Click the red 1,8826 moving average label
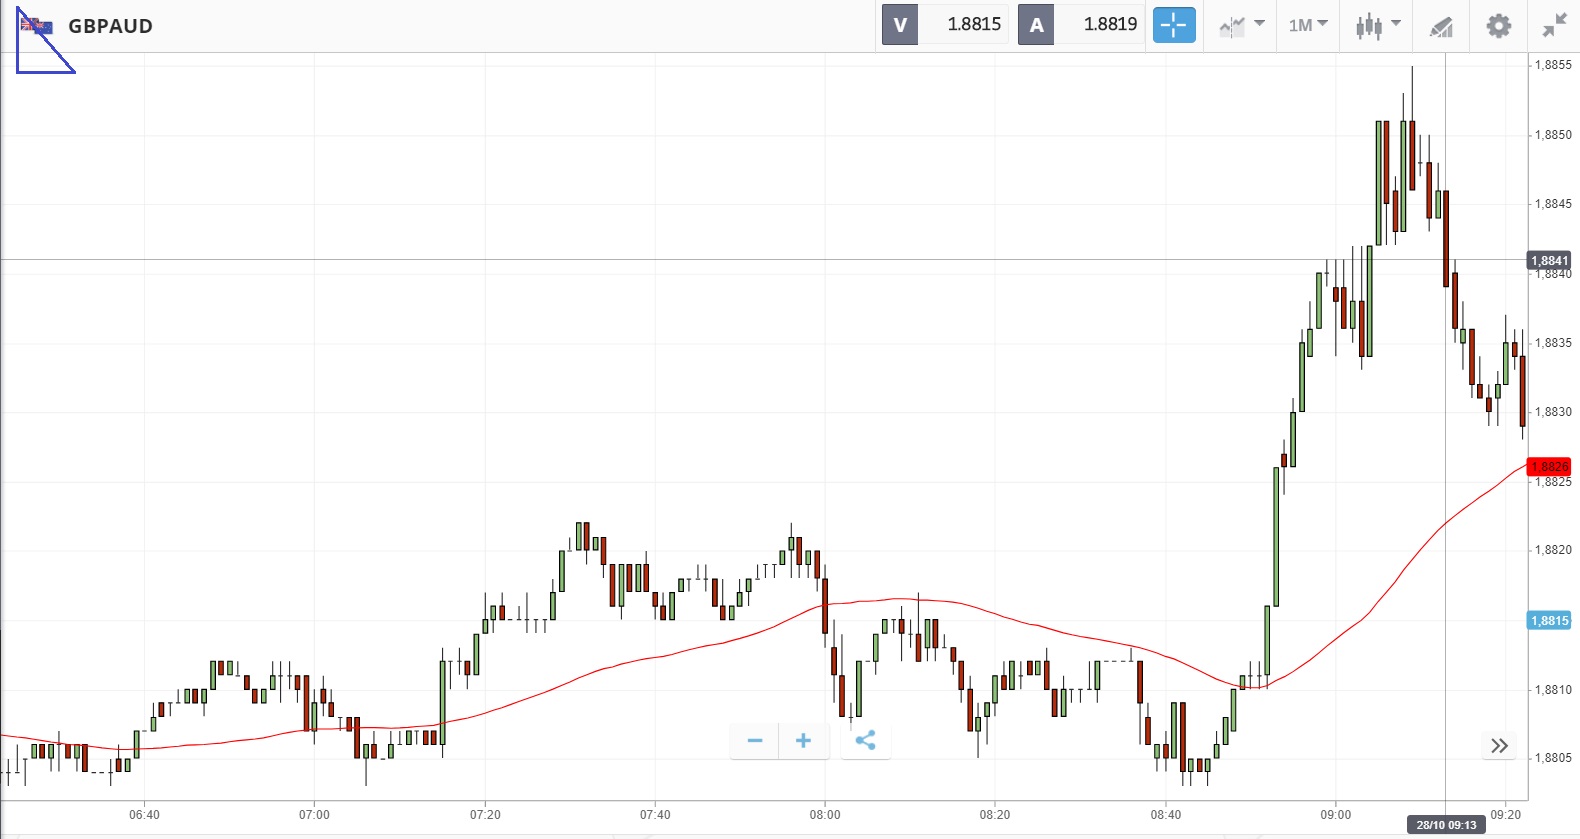 [1549, 466]
